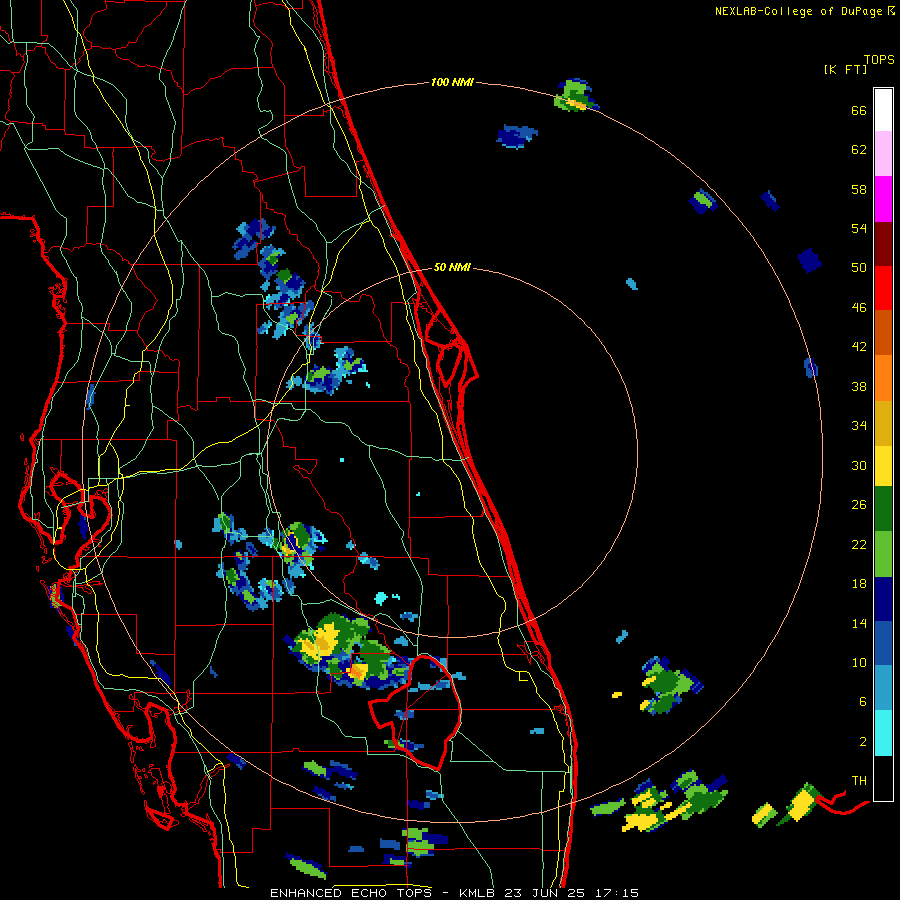Click the TOPS legend title

(879, 59)
